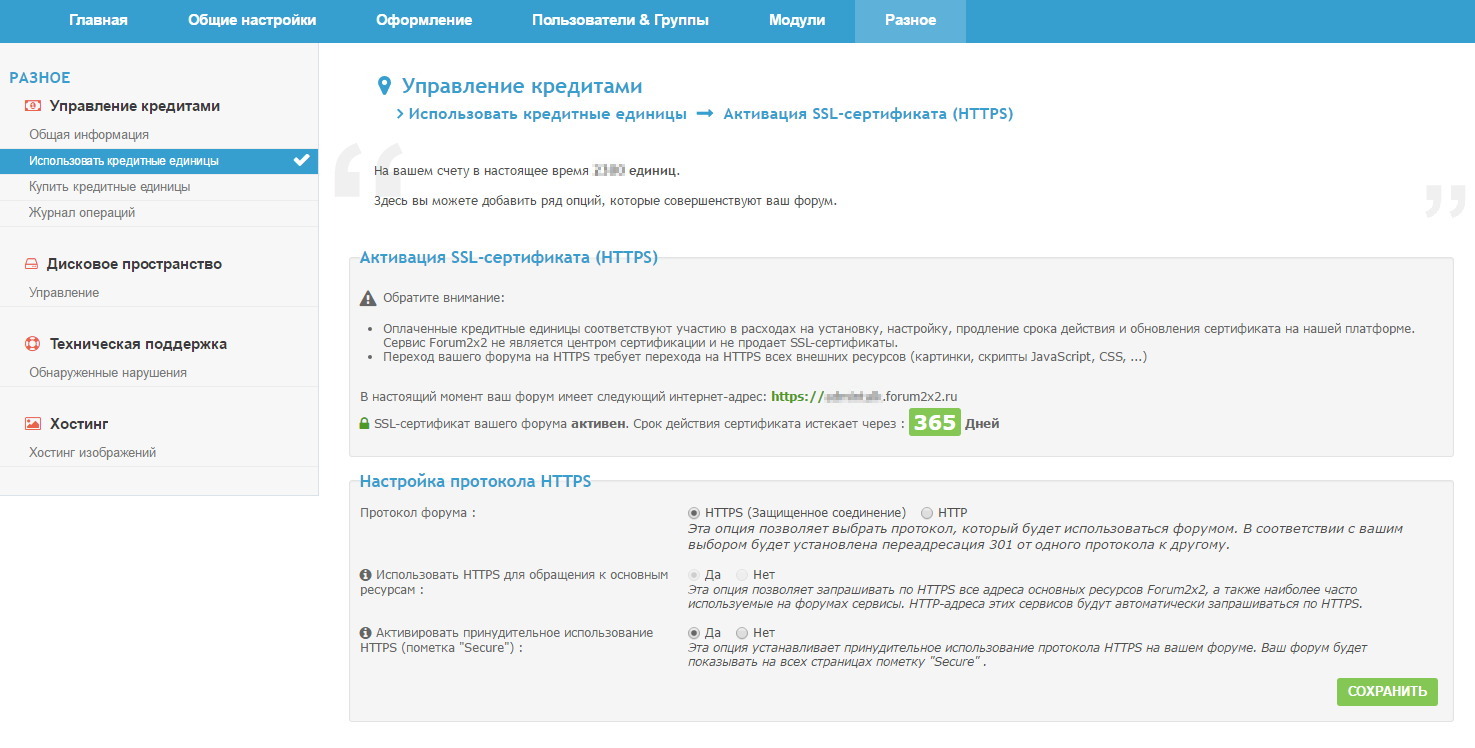Click info icon beside Использовать HTTPS option
Screen dimensions: 1475x748
pyautogui.click(x=365, y=575)
